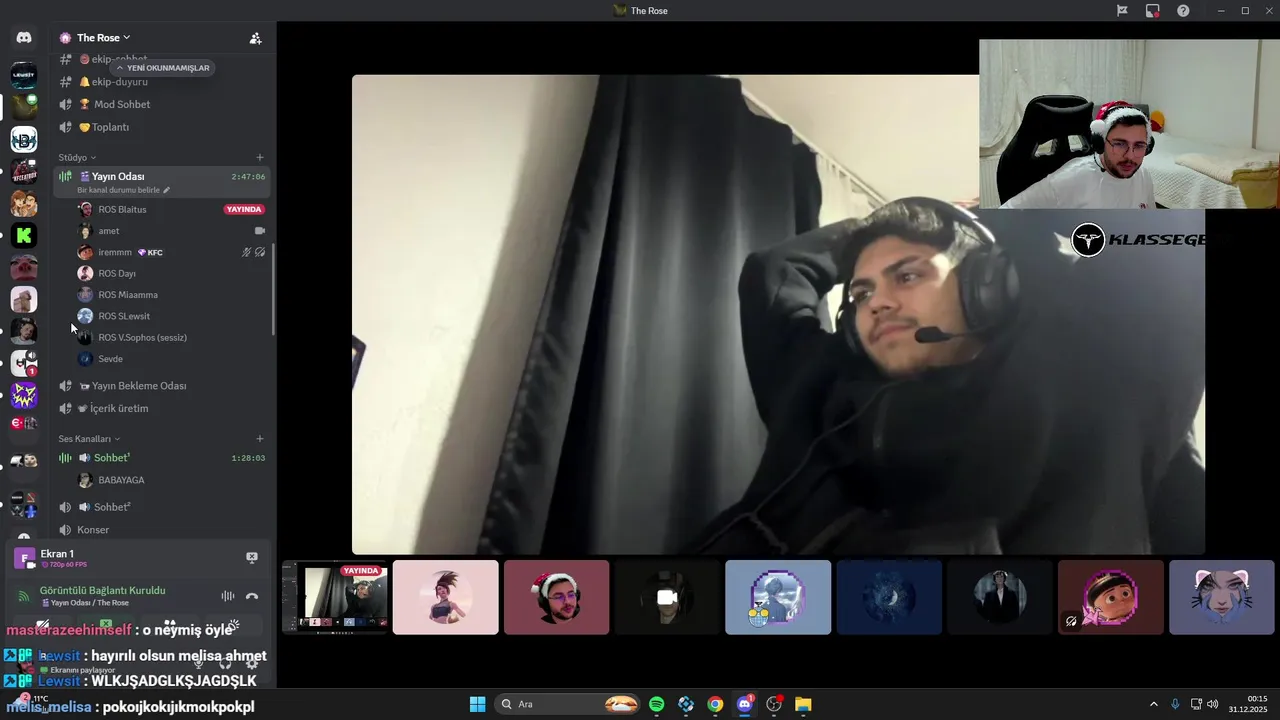The image size is (1280, 720).
Task: Open Spotify from taskbar
Action: click(656, 704)
